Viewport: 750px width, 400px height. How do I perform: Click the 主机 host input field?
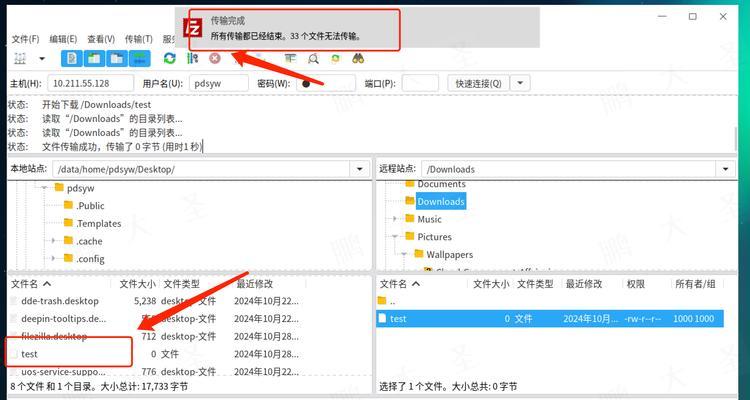tap(90, 83)
